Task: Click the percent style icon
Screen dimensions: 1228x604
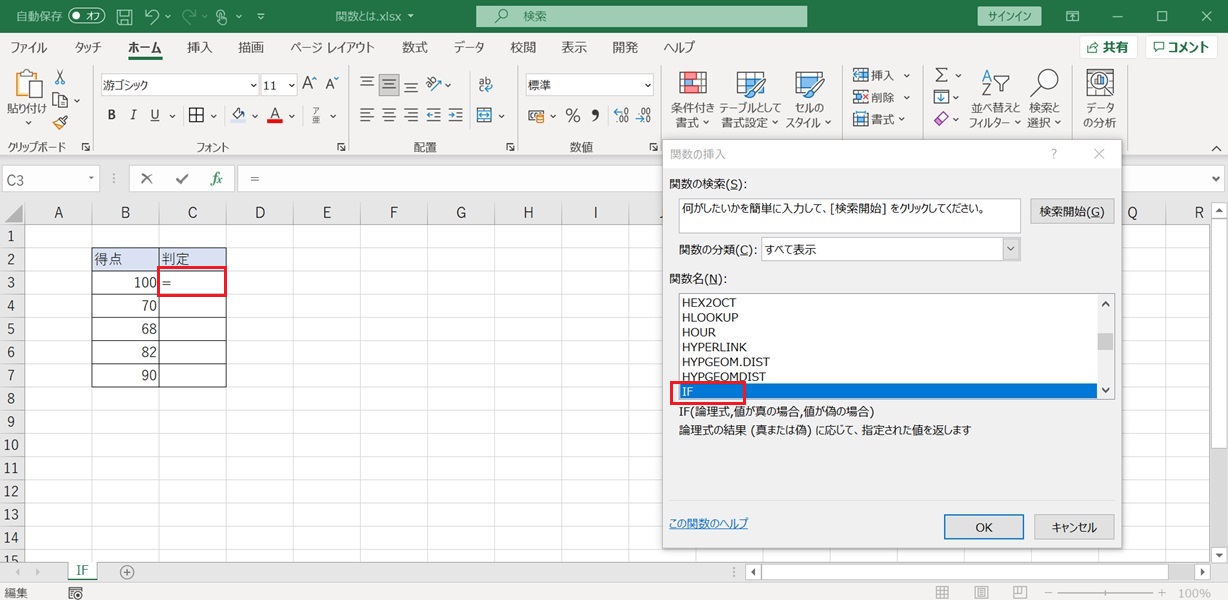Action: tap(573, 116)
